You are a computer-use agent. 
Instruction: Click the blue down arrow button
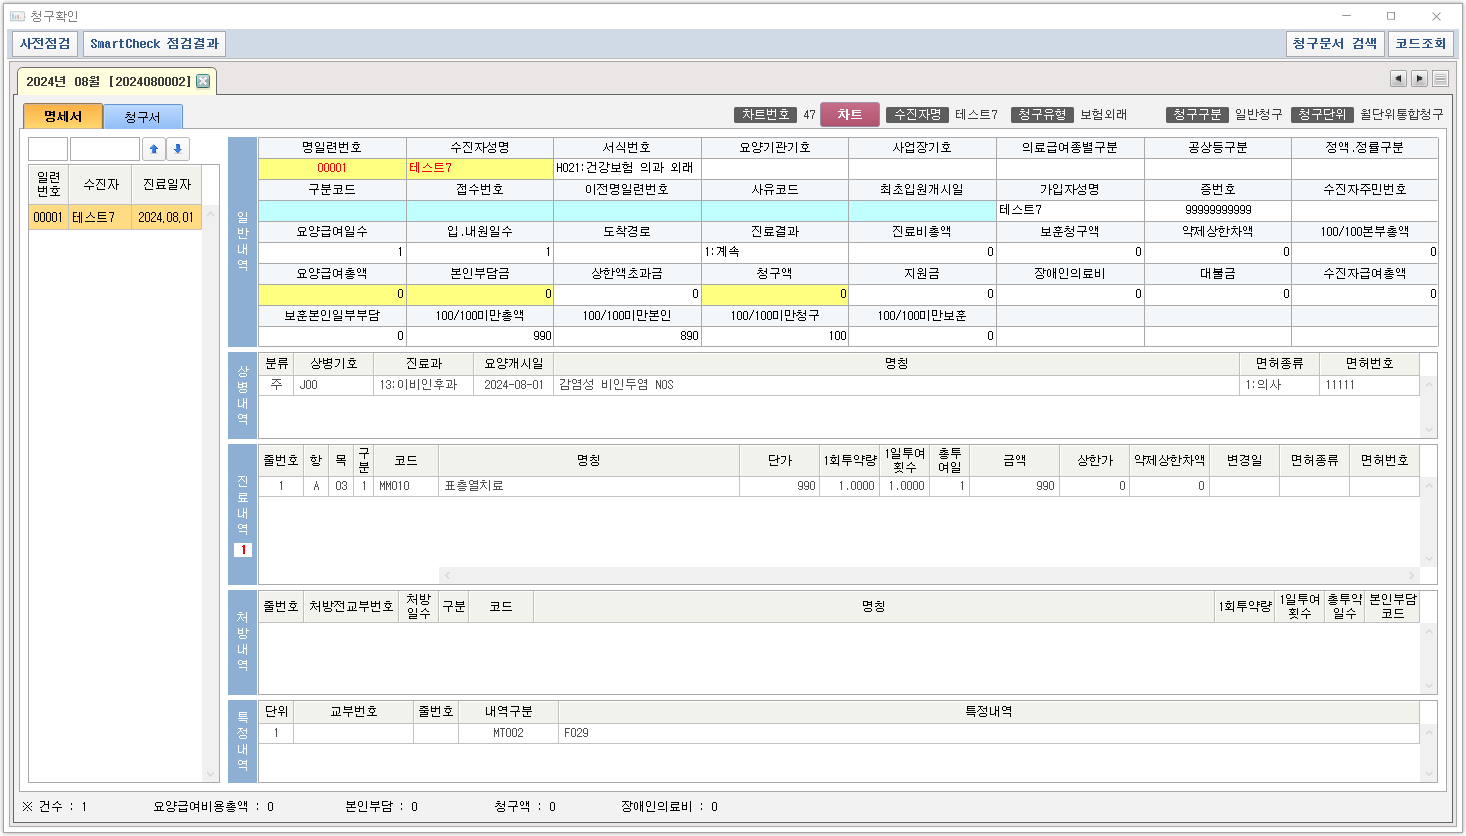pyautogui.click(x=178, y=149)
